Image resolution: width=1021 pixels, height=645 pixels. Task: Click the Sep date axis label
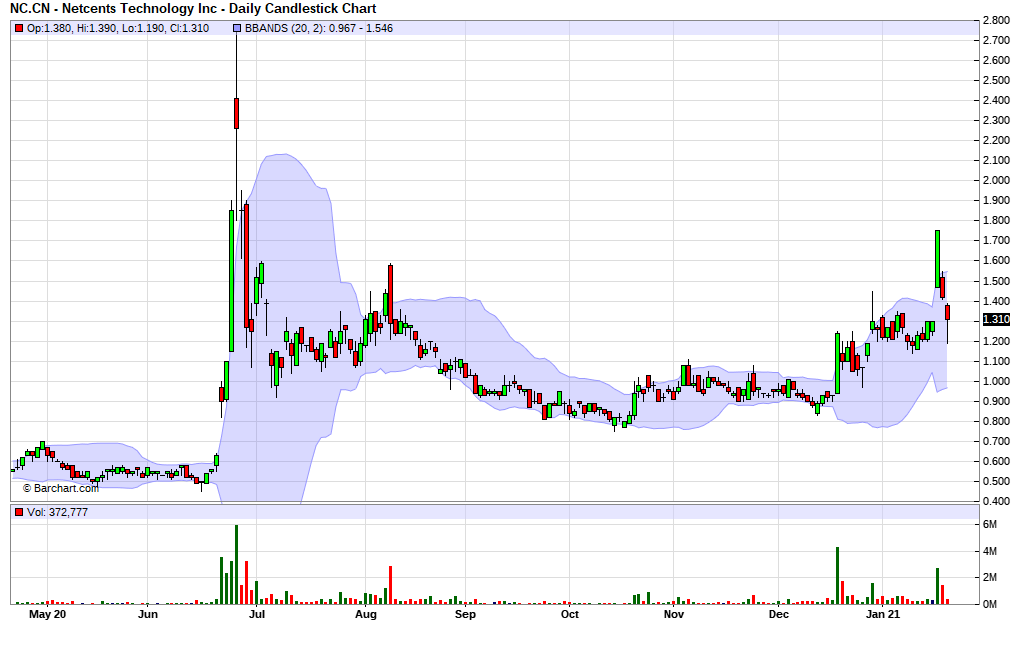466,614
